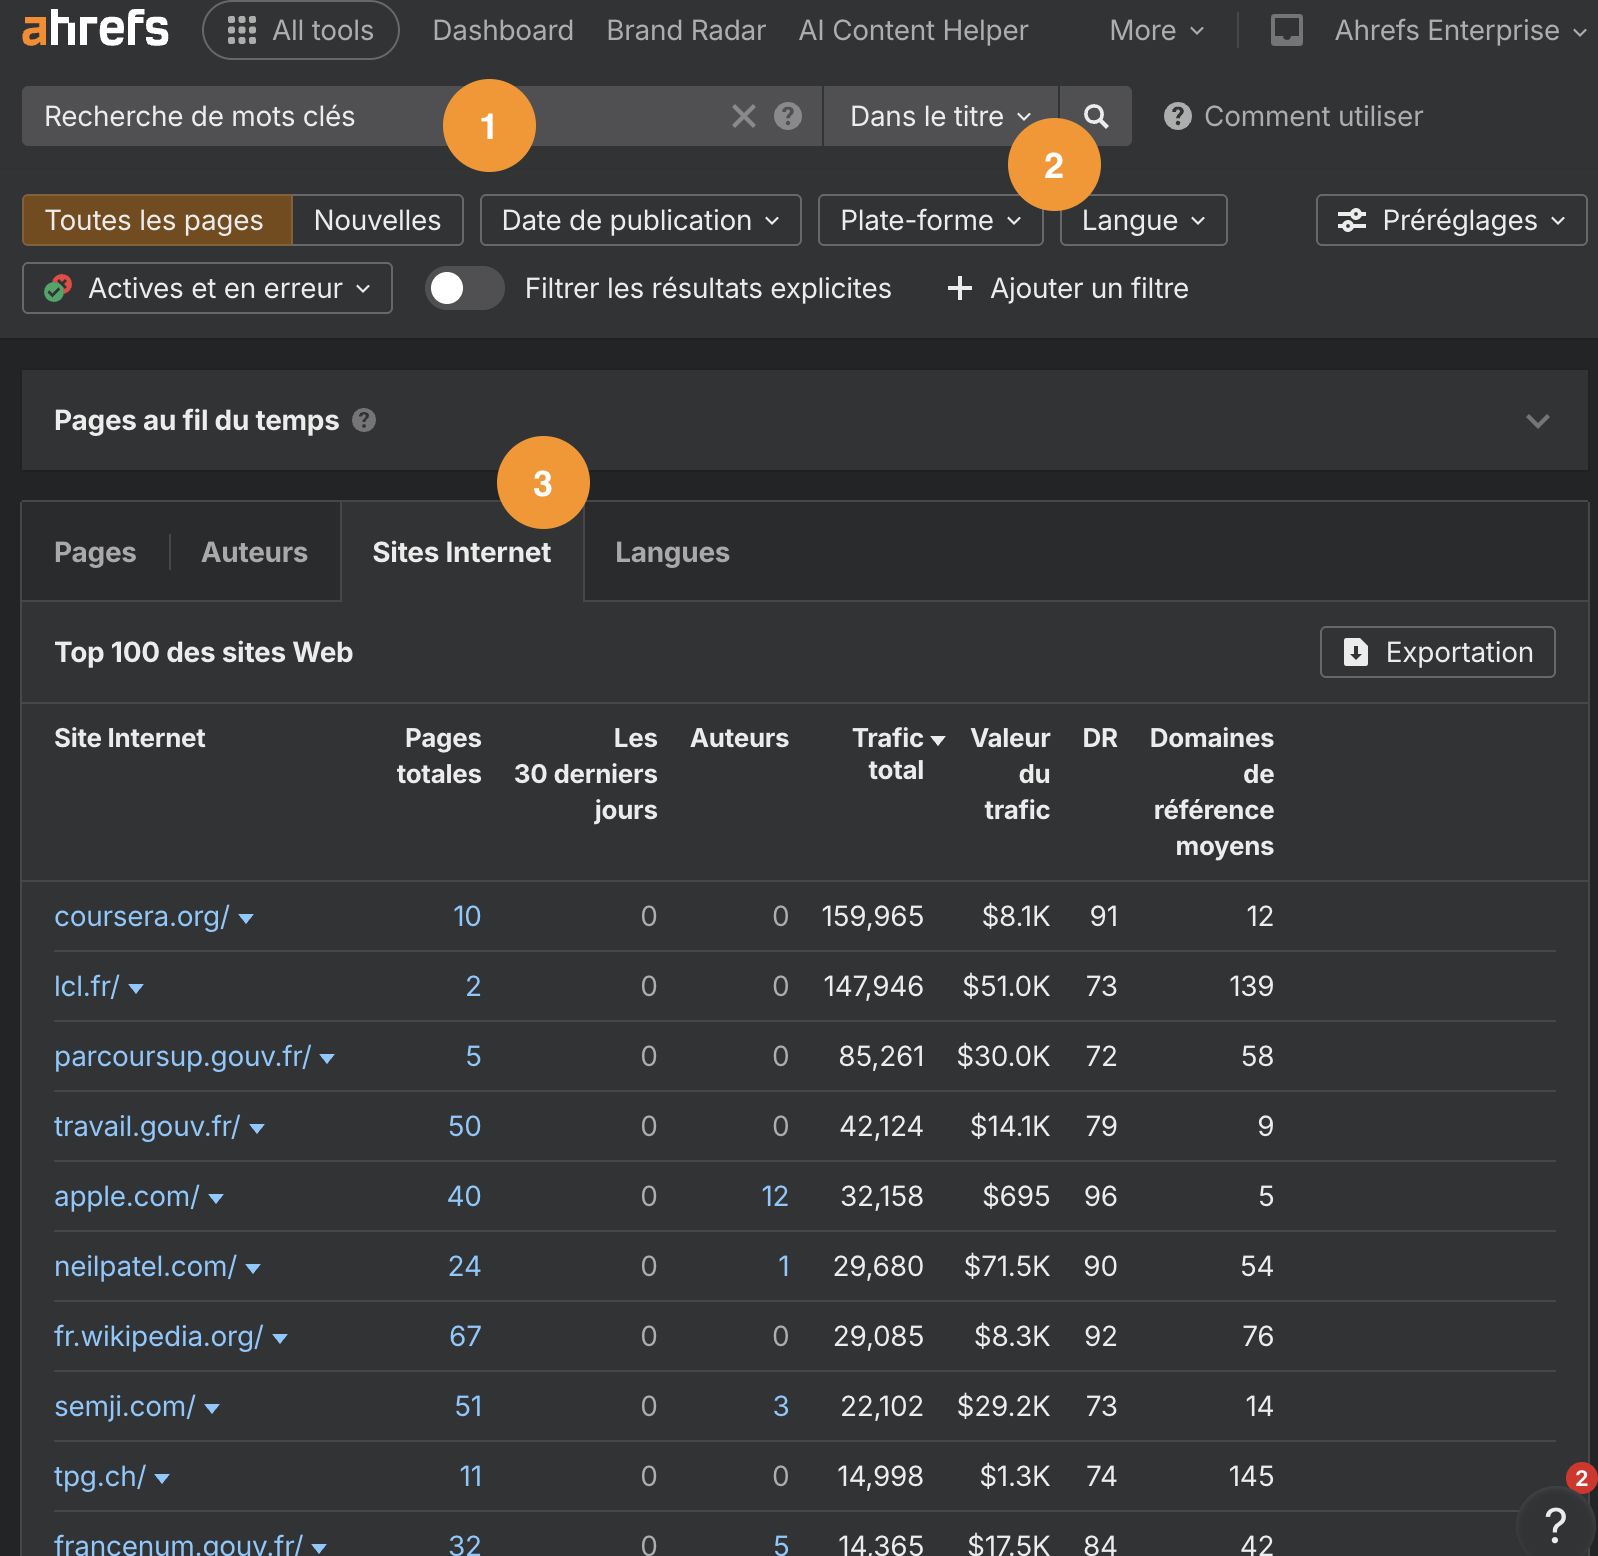The image size is (1598, 1556).
Task: Sort by Trafic total column
Action: (897, 754)
